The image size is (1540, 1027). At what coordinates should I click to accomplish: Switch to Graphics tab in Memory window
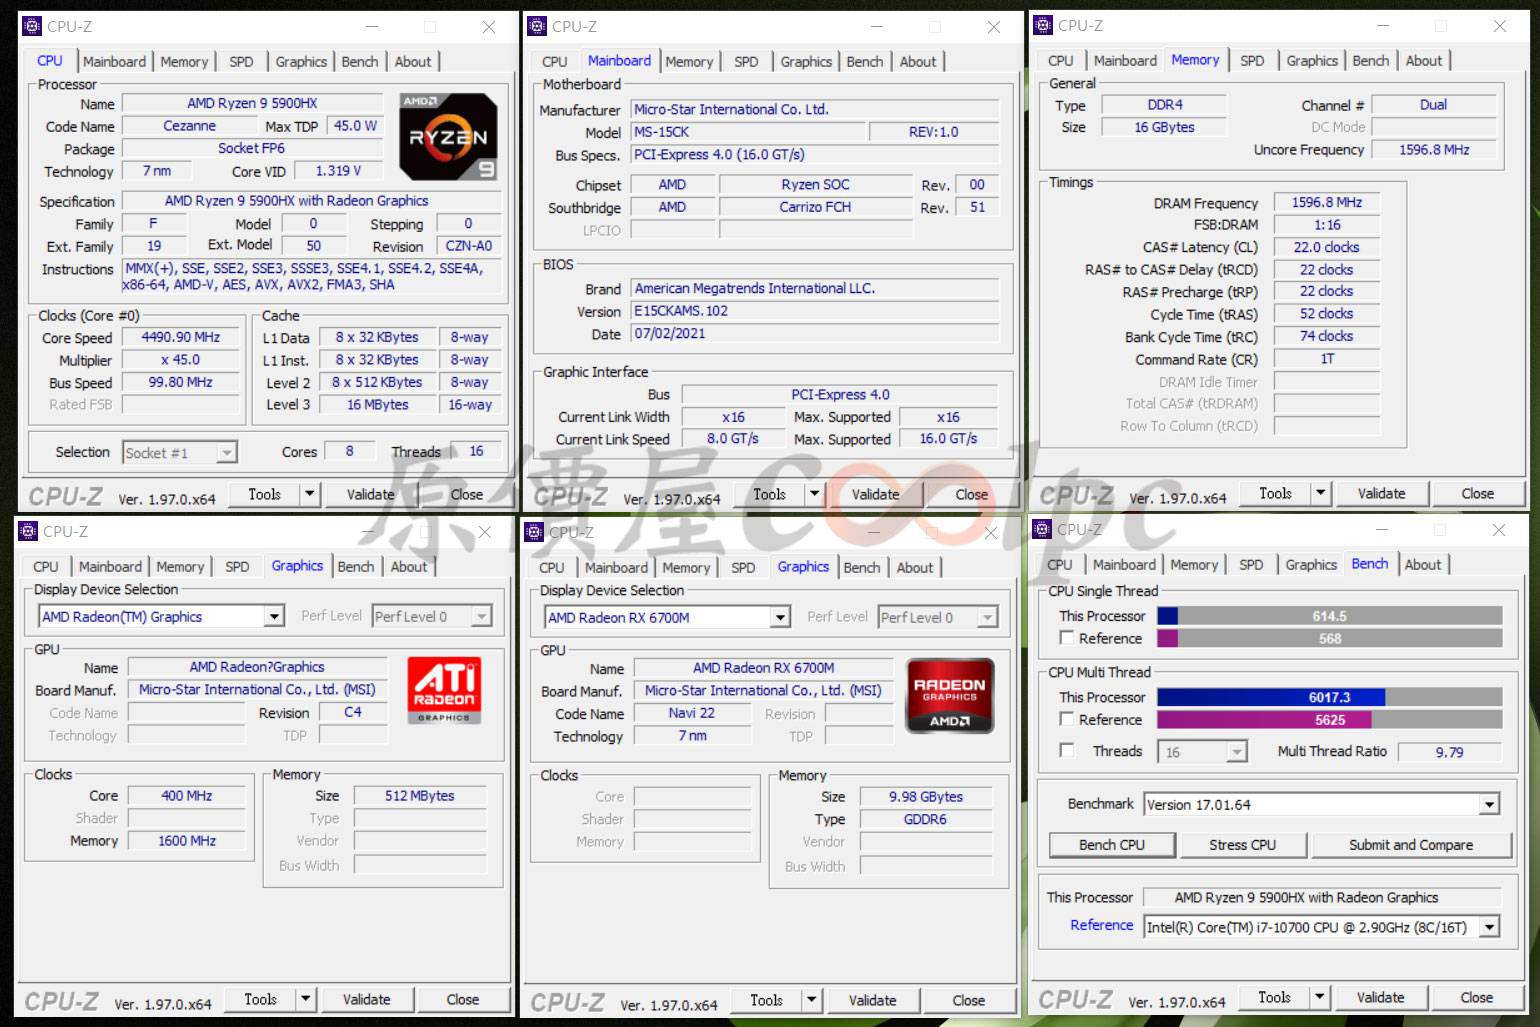(x=1311, y=61)
